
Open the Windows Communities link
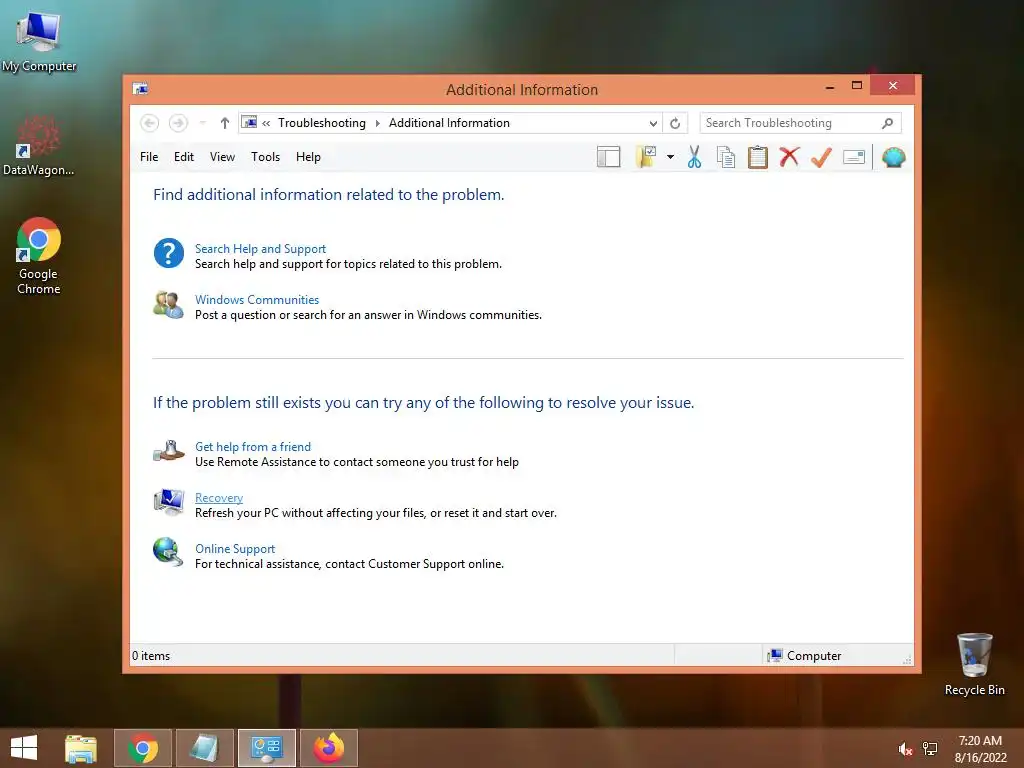click(257, 300)
